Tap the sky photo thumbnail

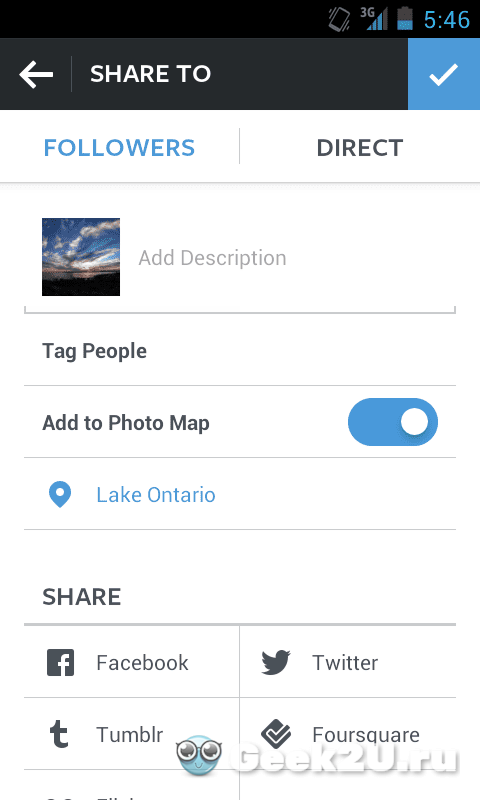[x=81, y=257]
